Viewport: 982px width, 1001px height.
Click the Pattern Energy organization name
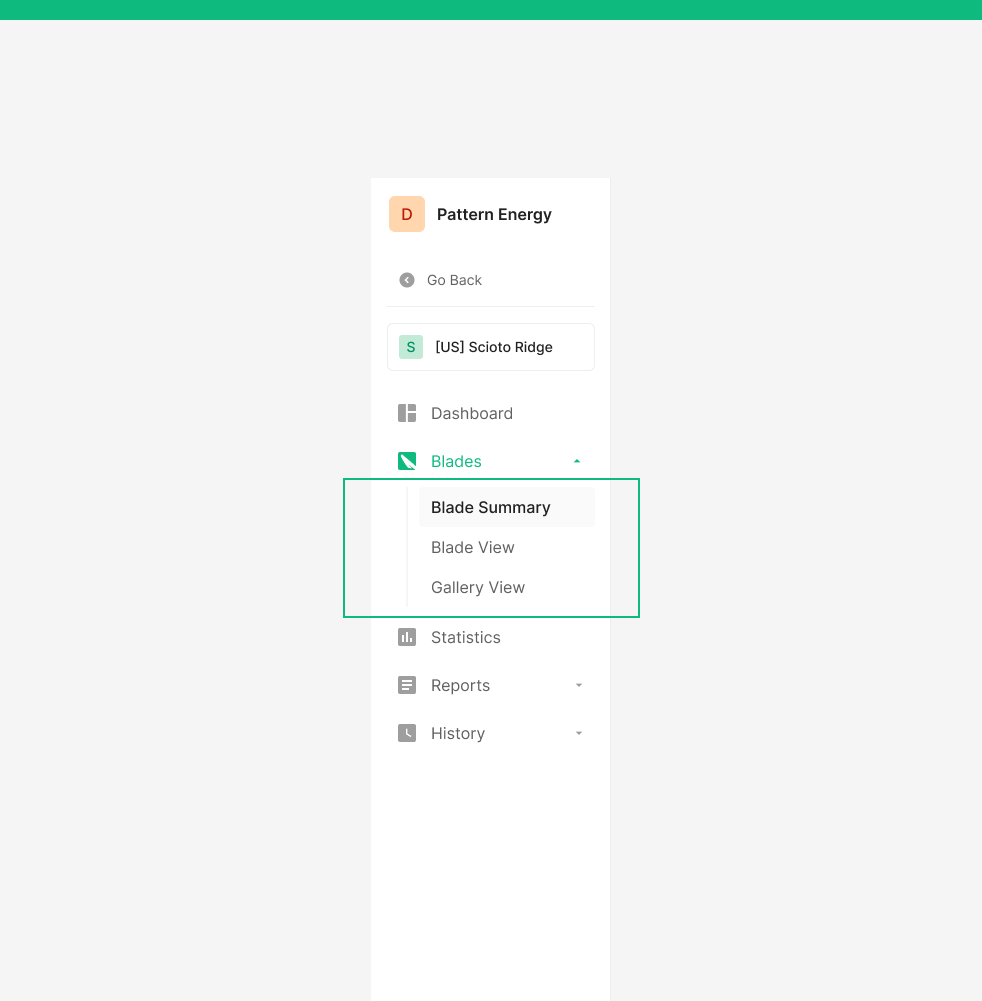(494, 214)
